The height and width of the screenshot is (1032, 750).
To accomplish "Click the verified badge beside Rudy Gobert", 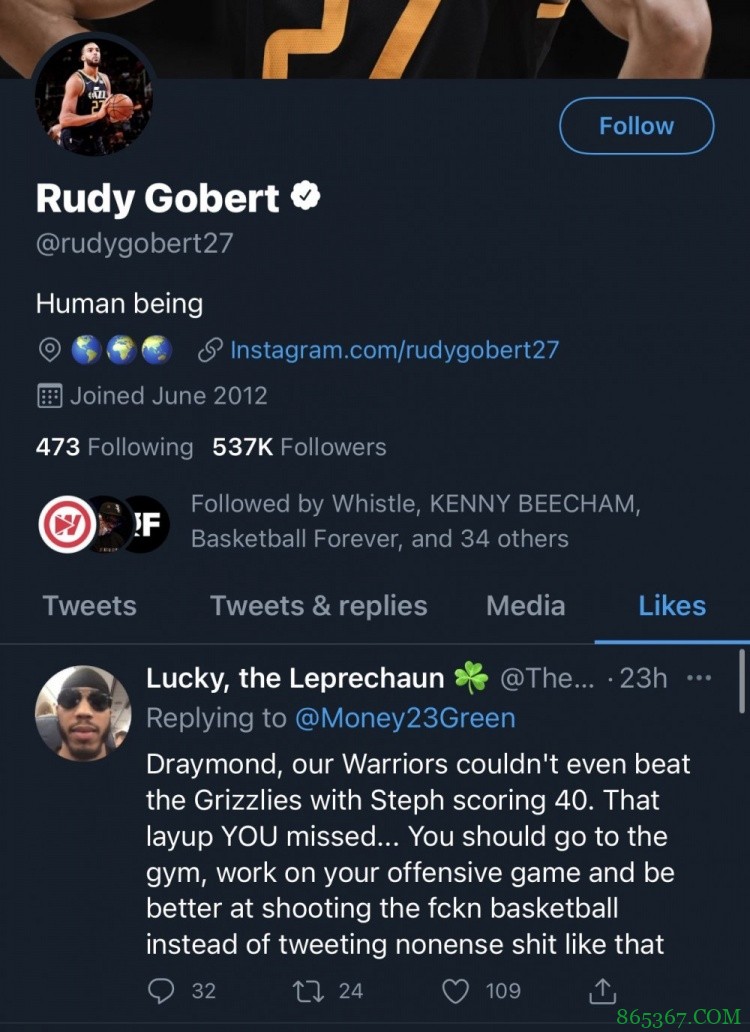I will 305,197.
